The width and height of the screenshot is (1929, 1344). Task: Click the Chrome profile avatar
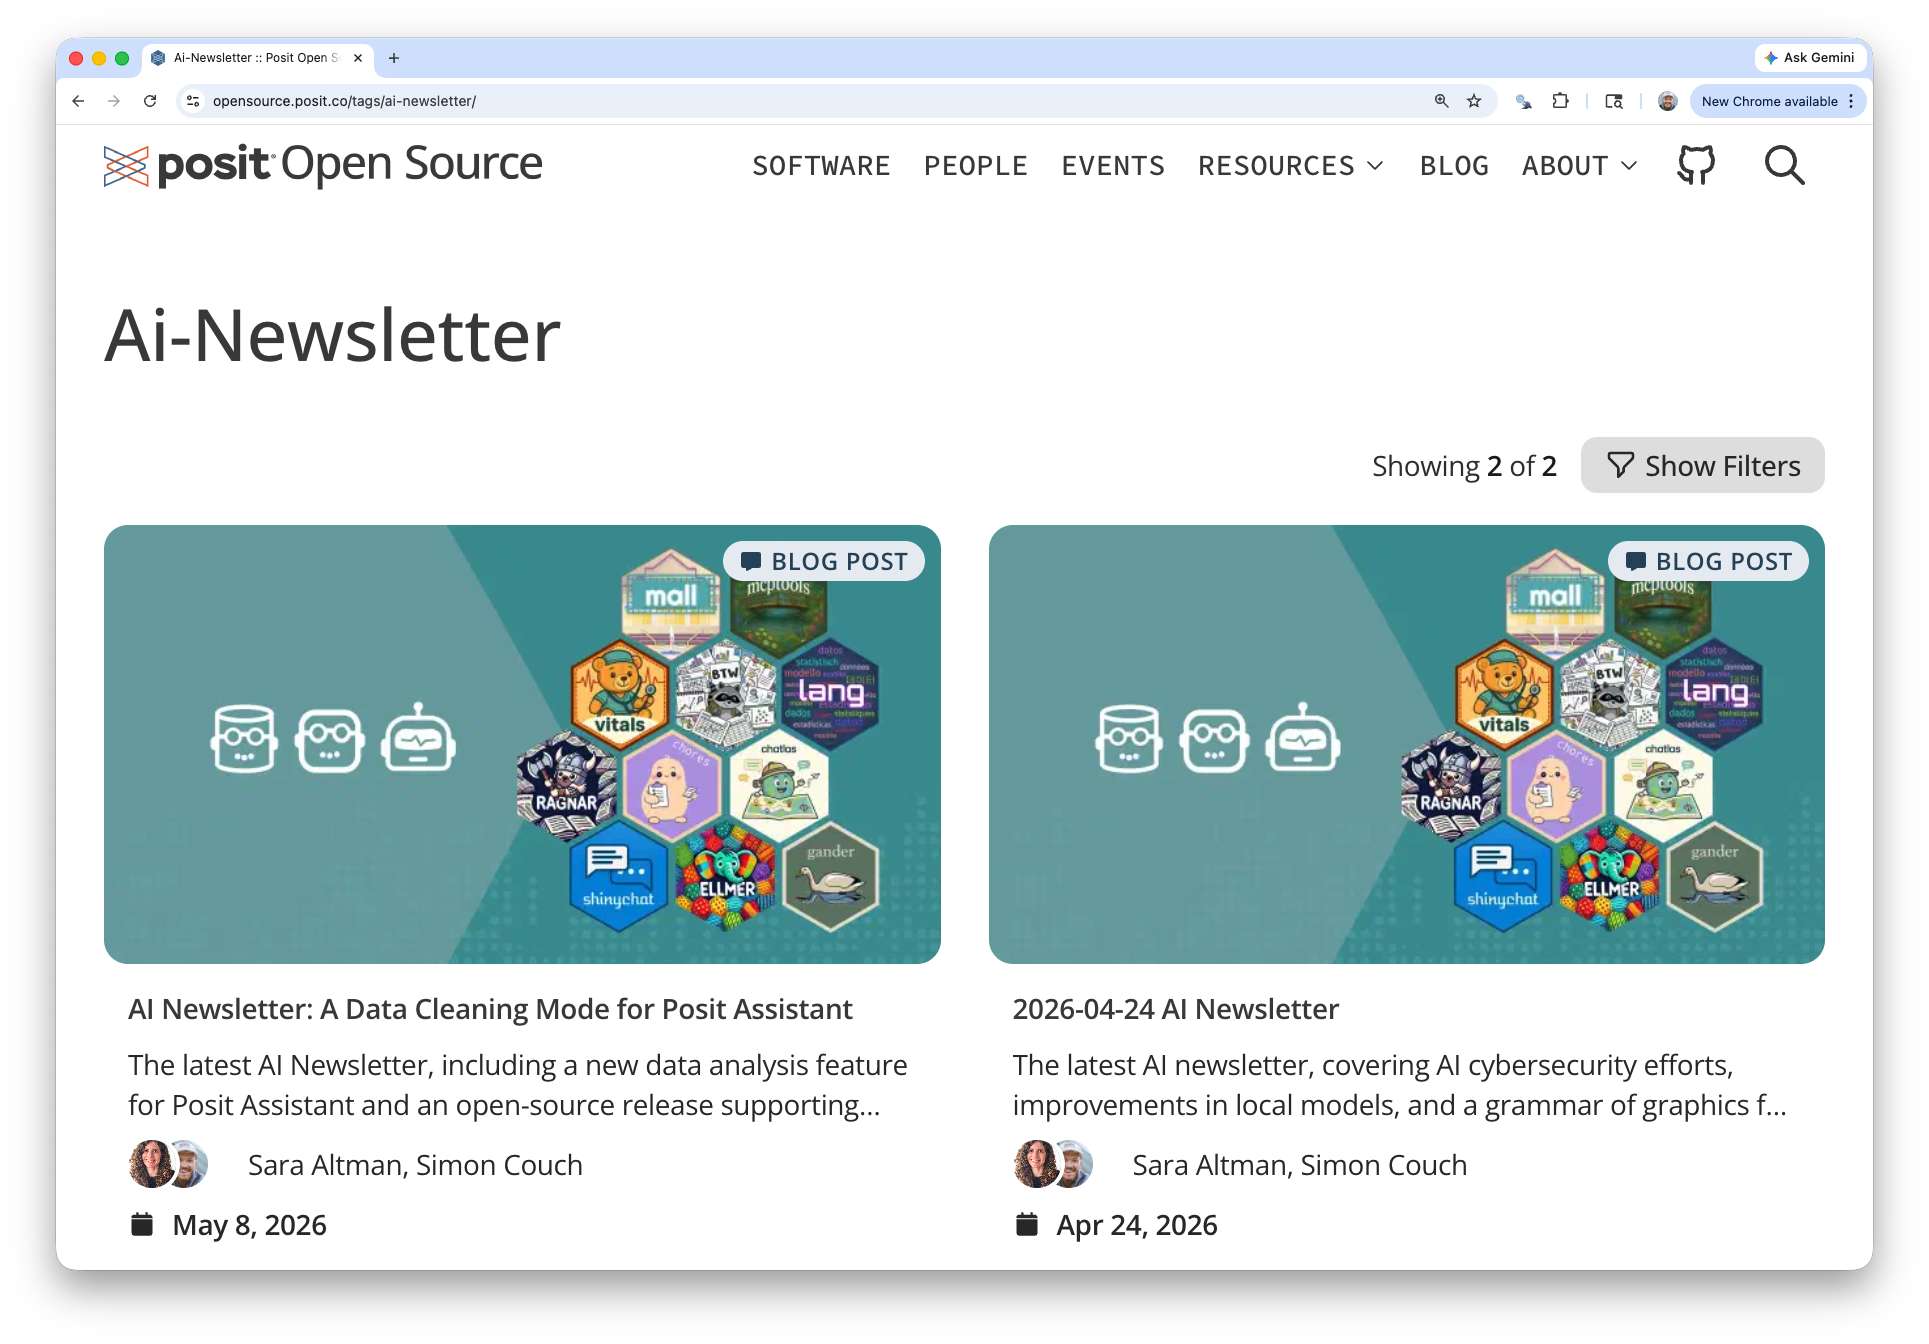(1667, 101)
